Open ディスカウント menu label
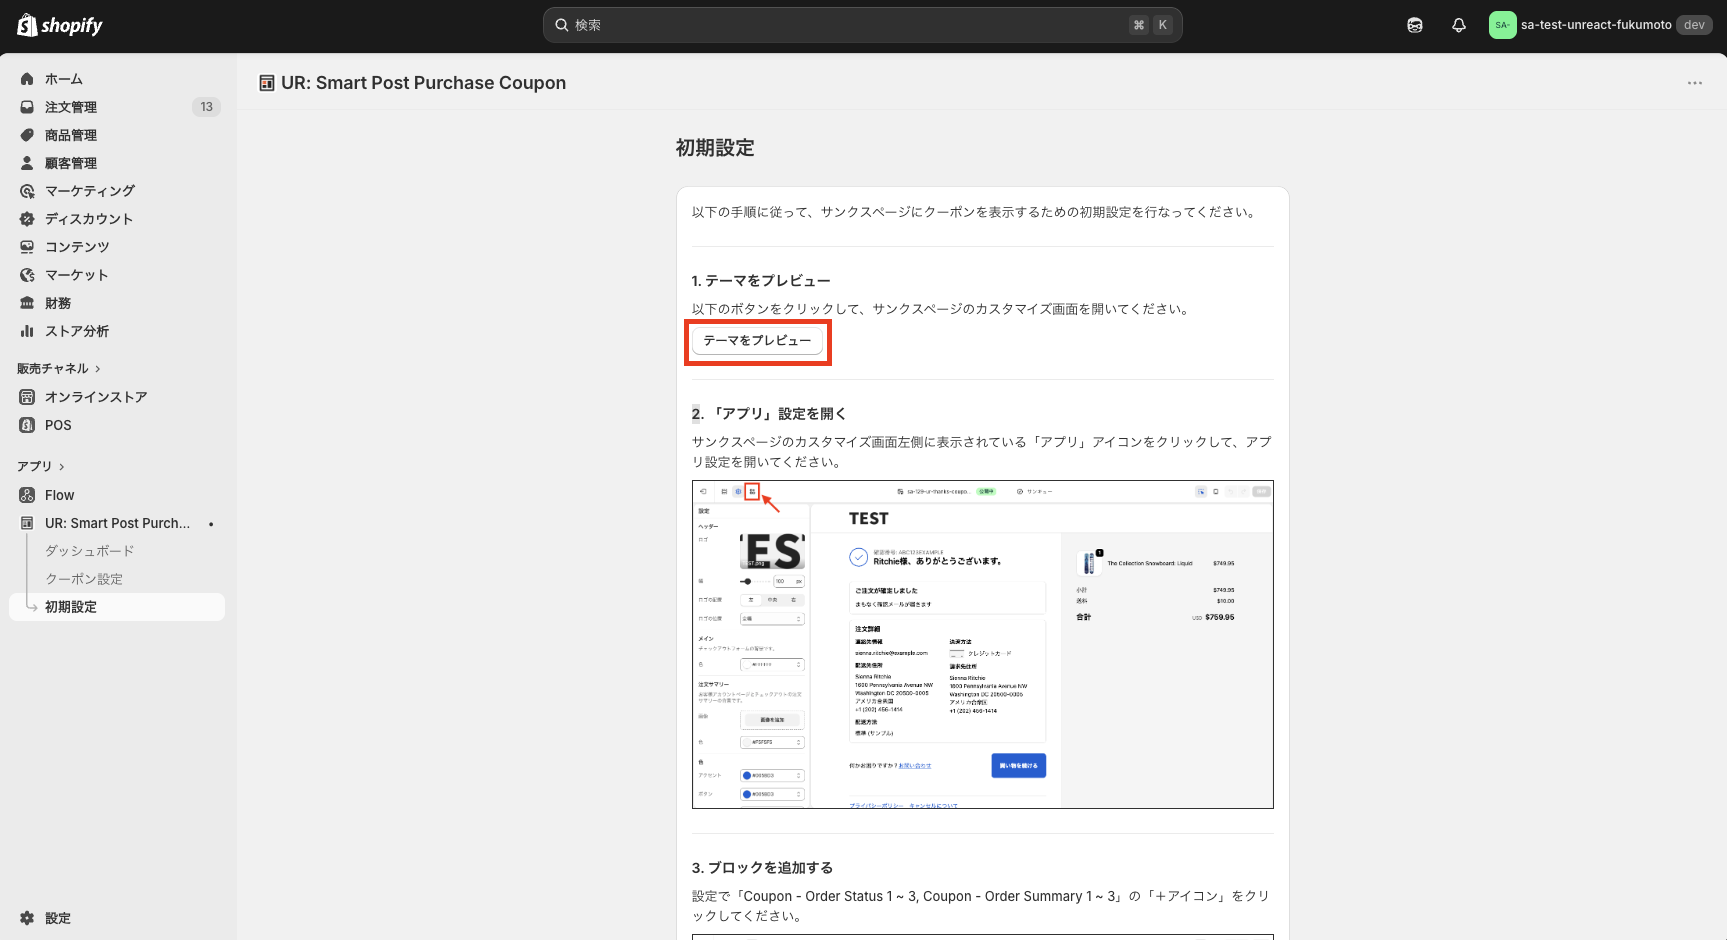 pyautogui.click(x=89, y=219)
